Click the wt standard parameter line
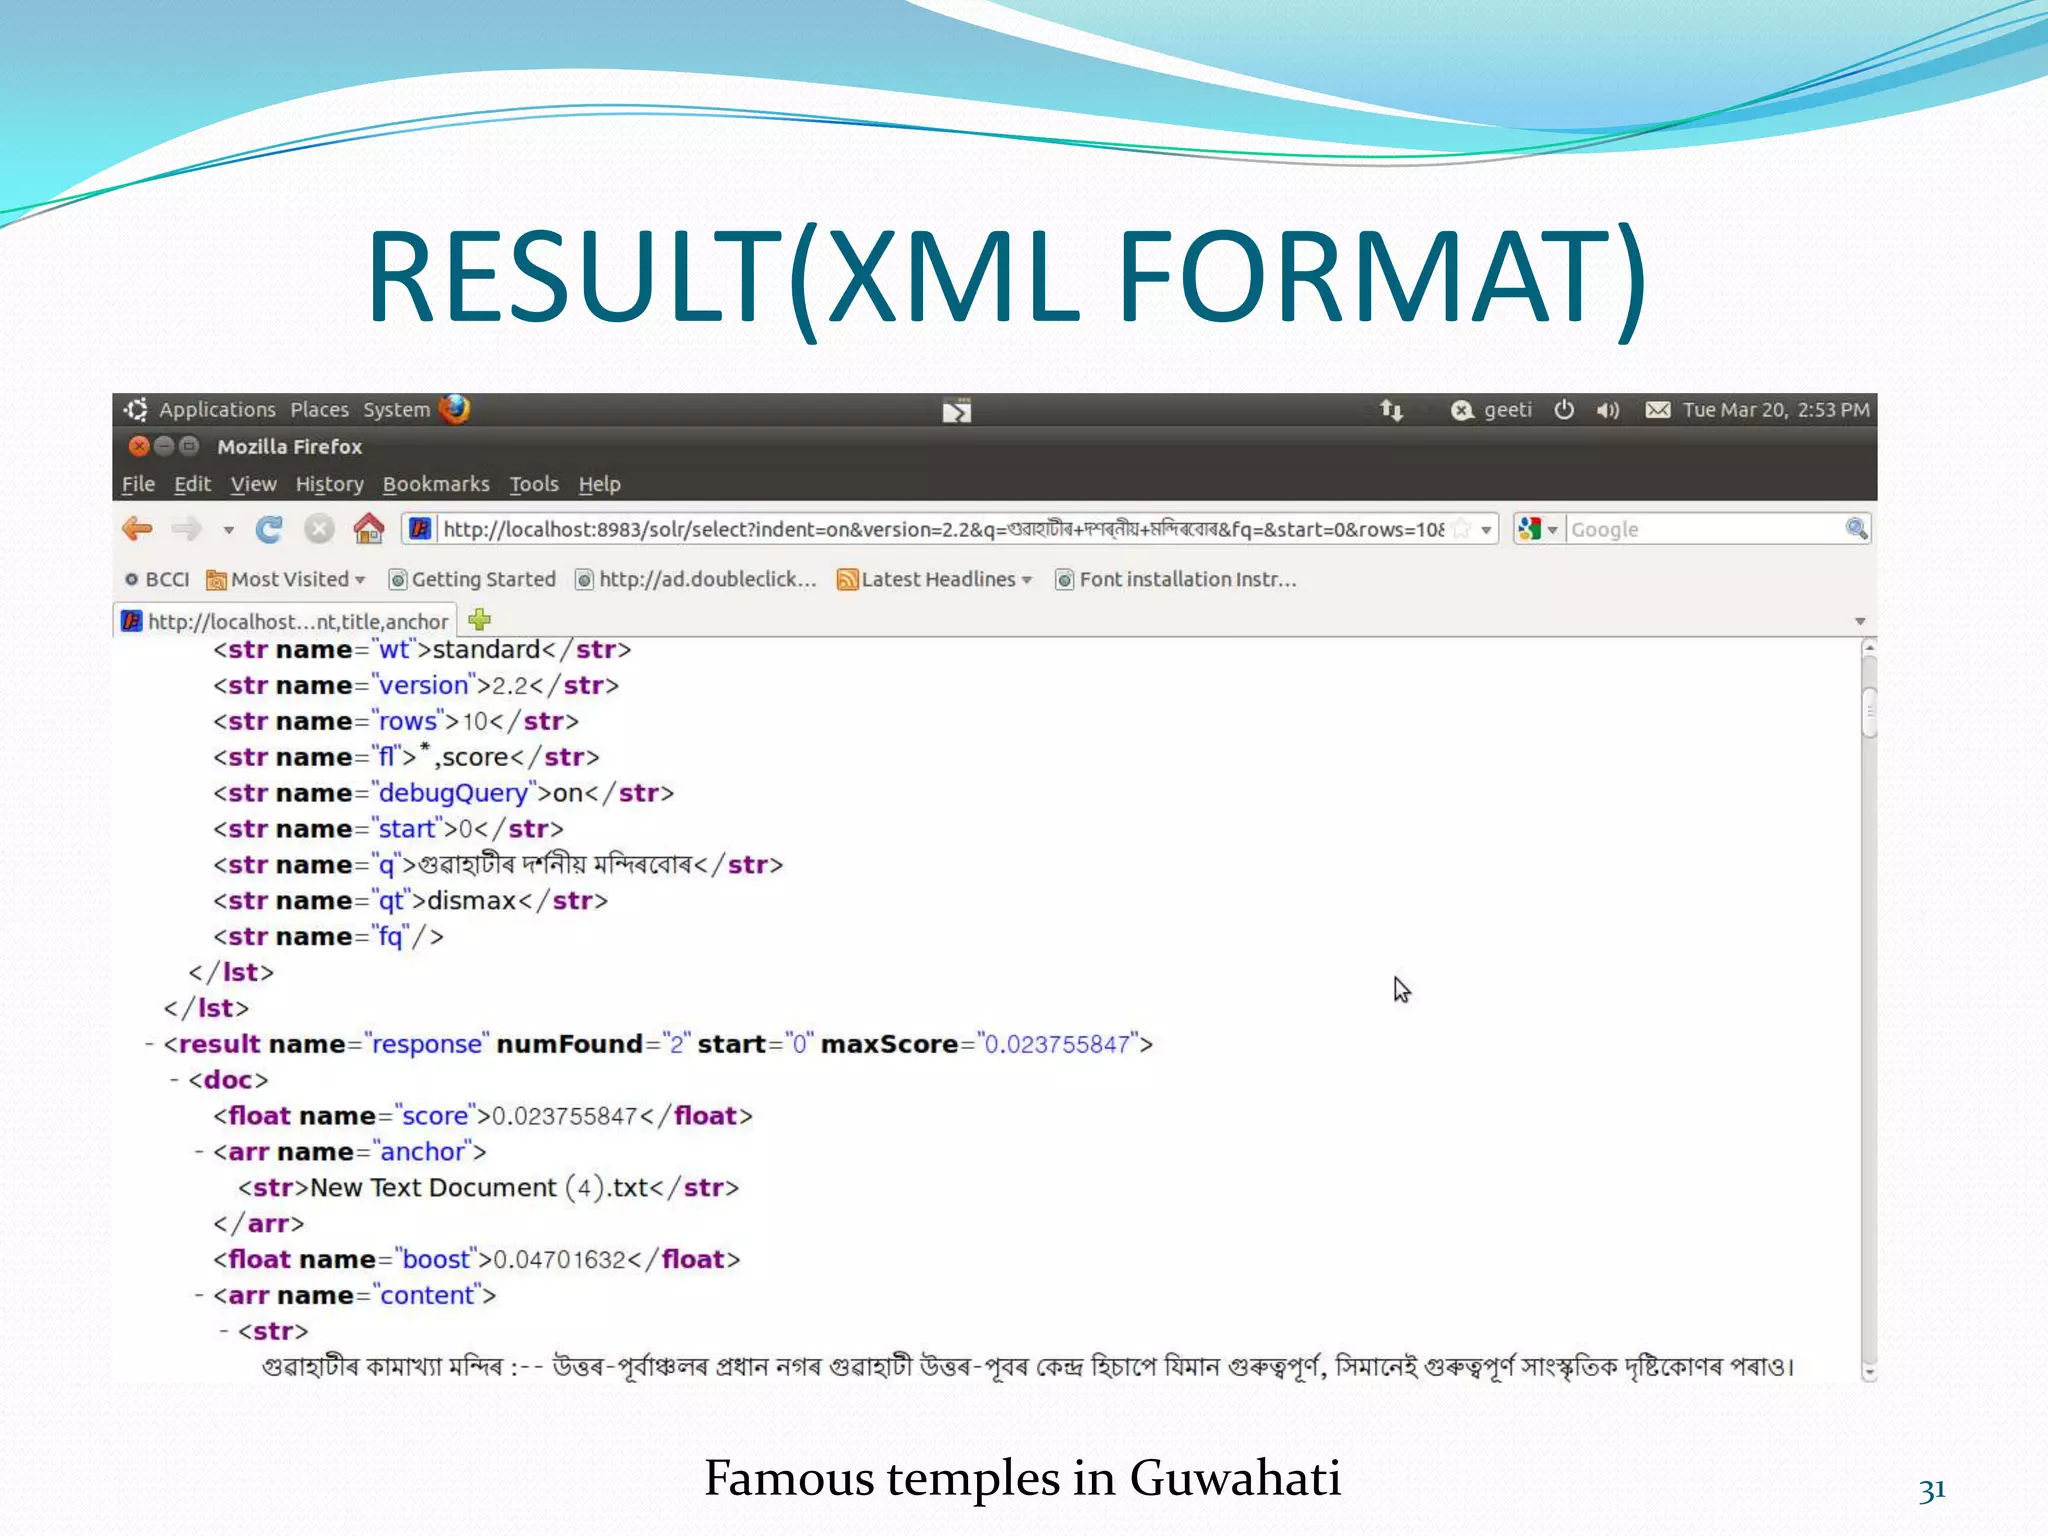 click(x=422, y=649)
